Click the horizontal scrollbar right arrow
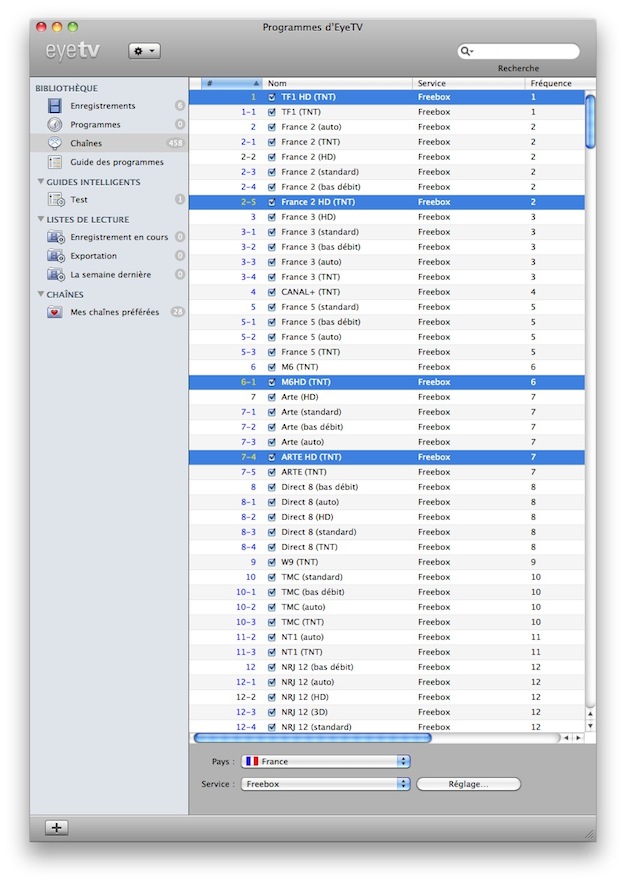This screenshot has width=626, height=883. (x=578, y=738)
